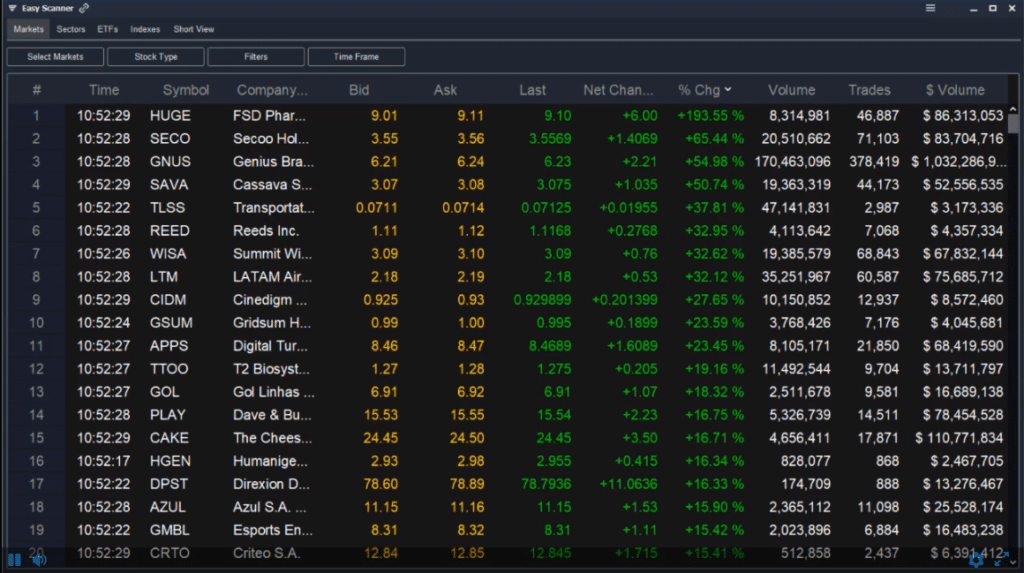Select the DPST symbol
Screen dimensions: 1024x573
[168, 484]
